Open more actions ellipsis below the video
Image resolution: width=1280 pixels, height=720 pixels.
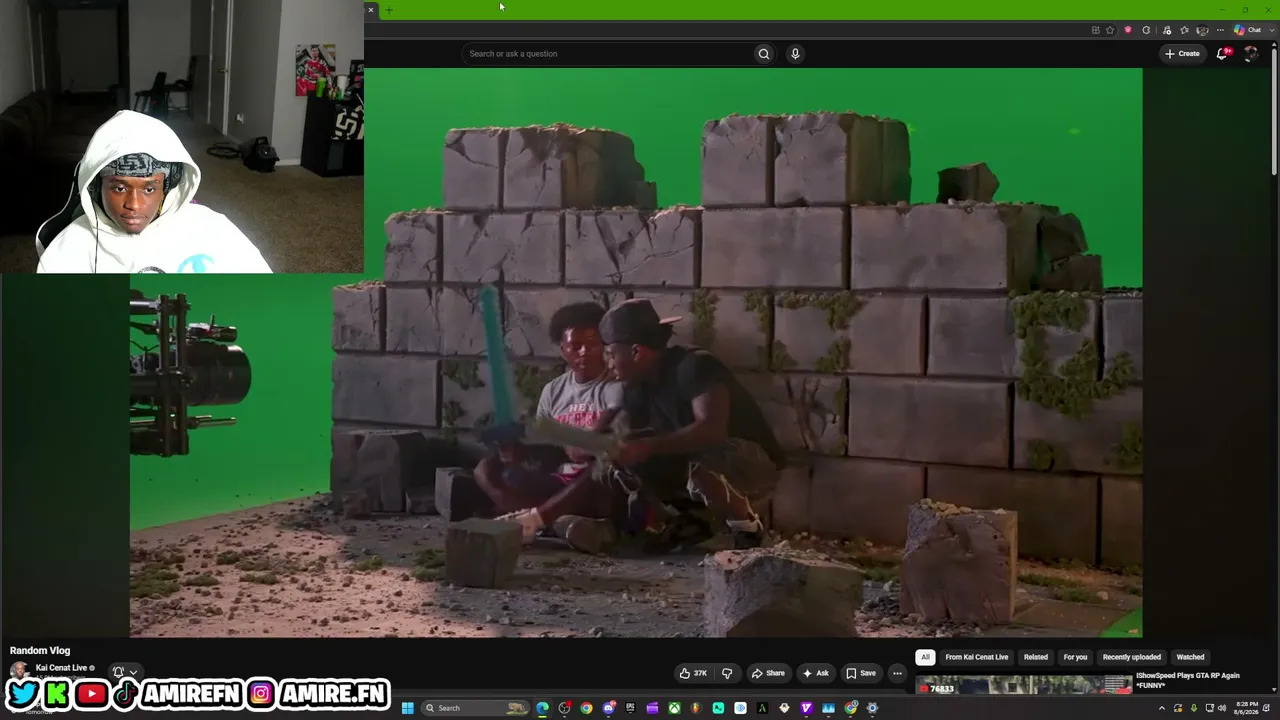click(x=897, y=673)
